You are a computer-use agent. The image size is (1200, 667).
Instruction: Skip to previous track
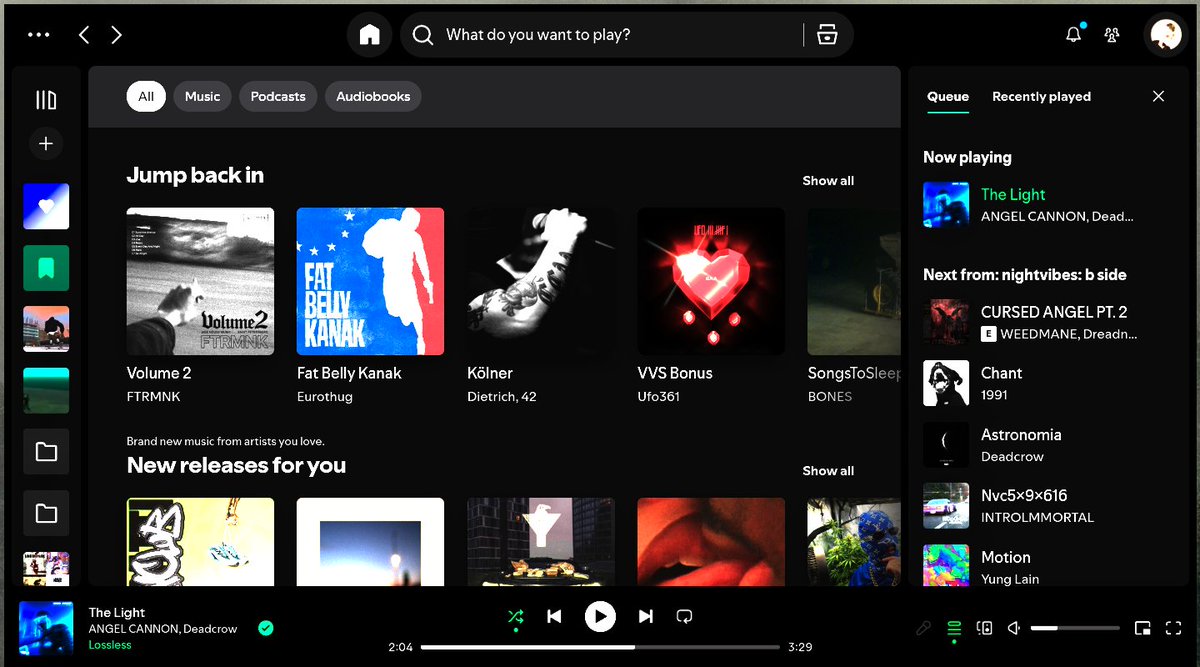coord(554,617)
